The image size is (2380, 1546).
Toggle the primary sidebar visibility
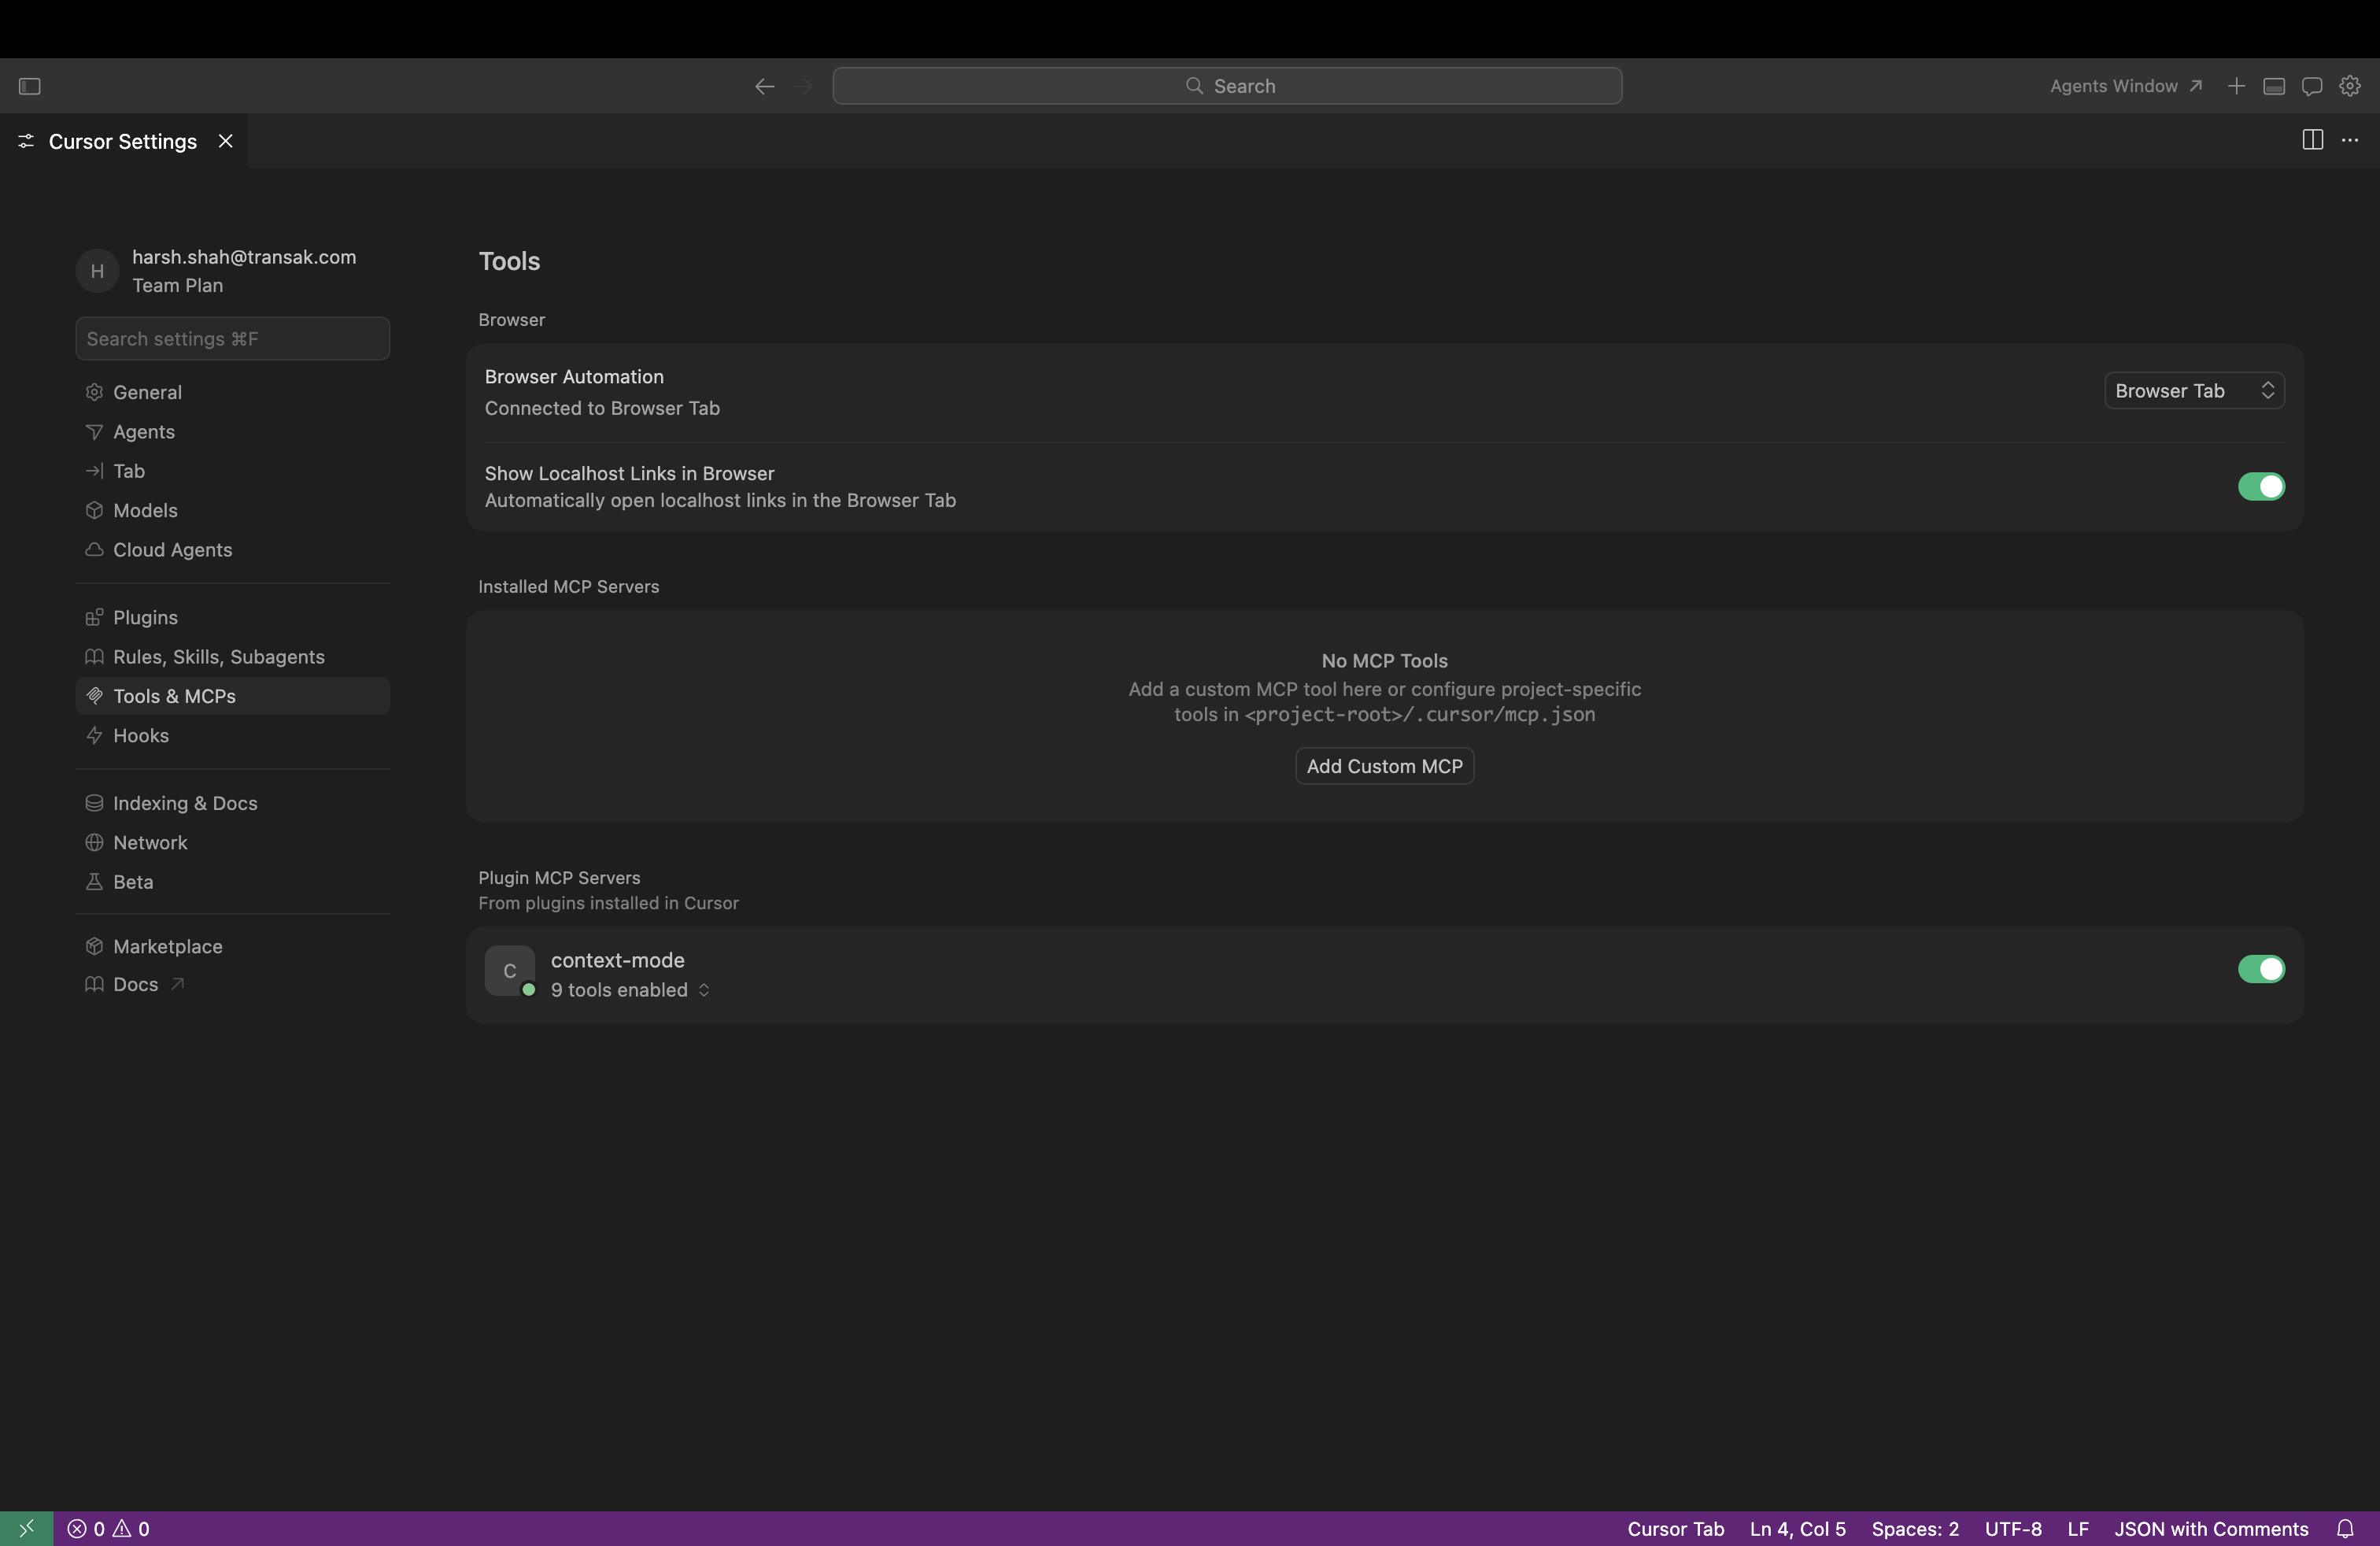[30, 86]
